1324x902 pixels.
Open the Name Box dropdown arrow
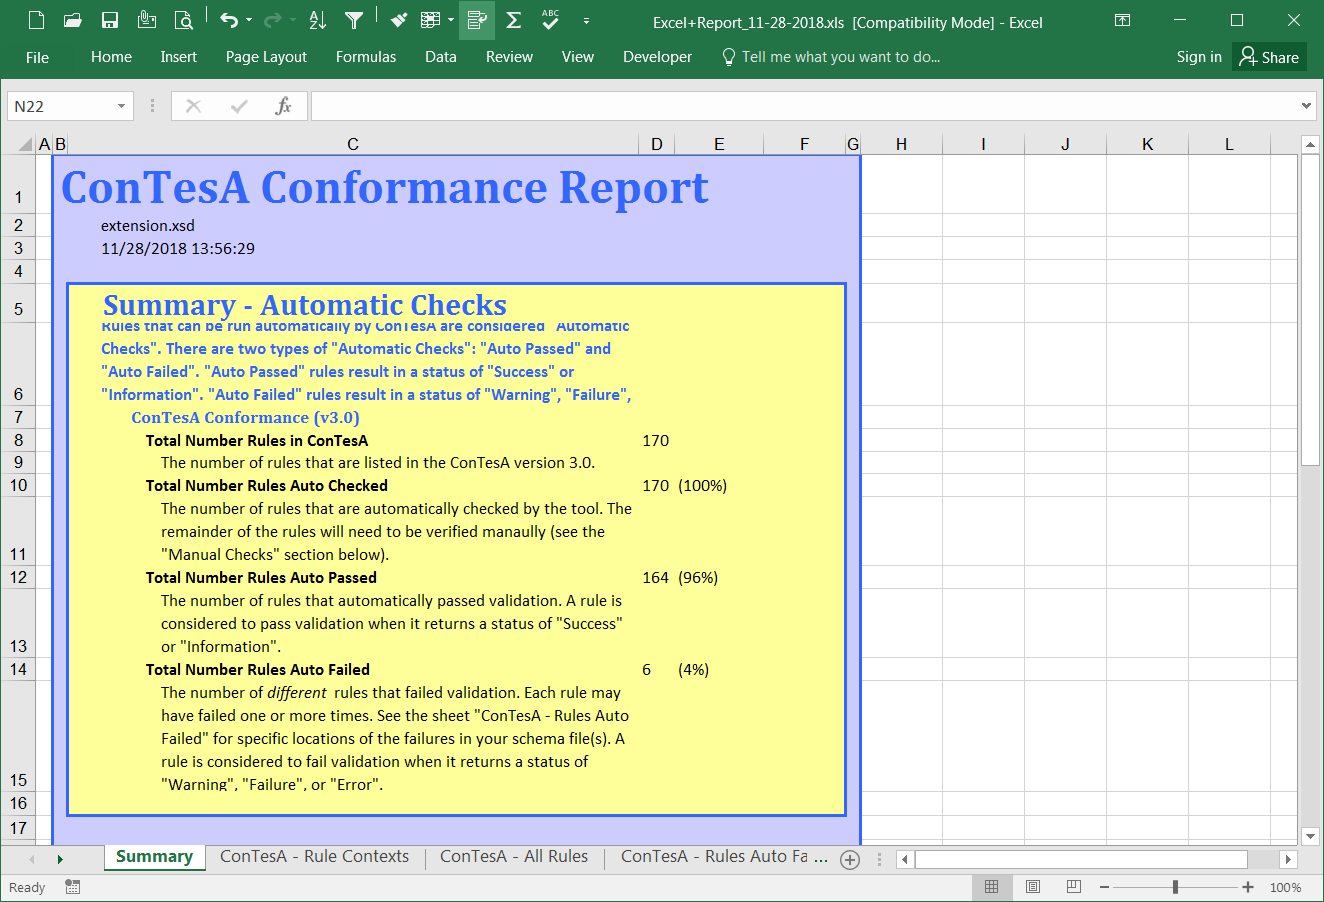coord(121,106)
